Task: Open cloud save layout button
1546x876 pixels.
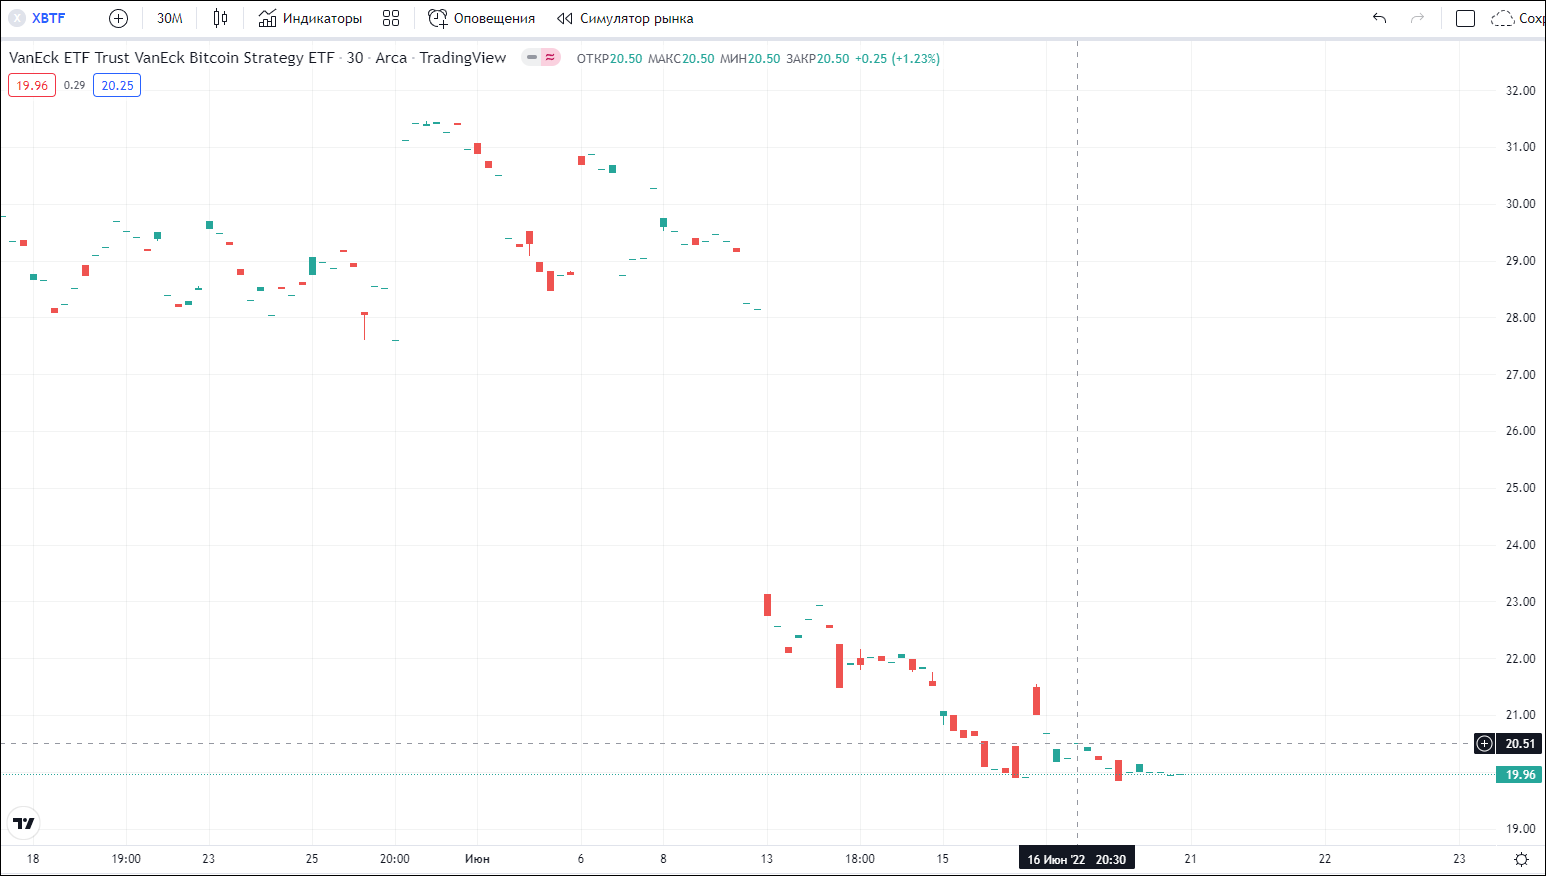Action: [1517, 18]
